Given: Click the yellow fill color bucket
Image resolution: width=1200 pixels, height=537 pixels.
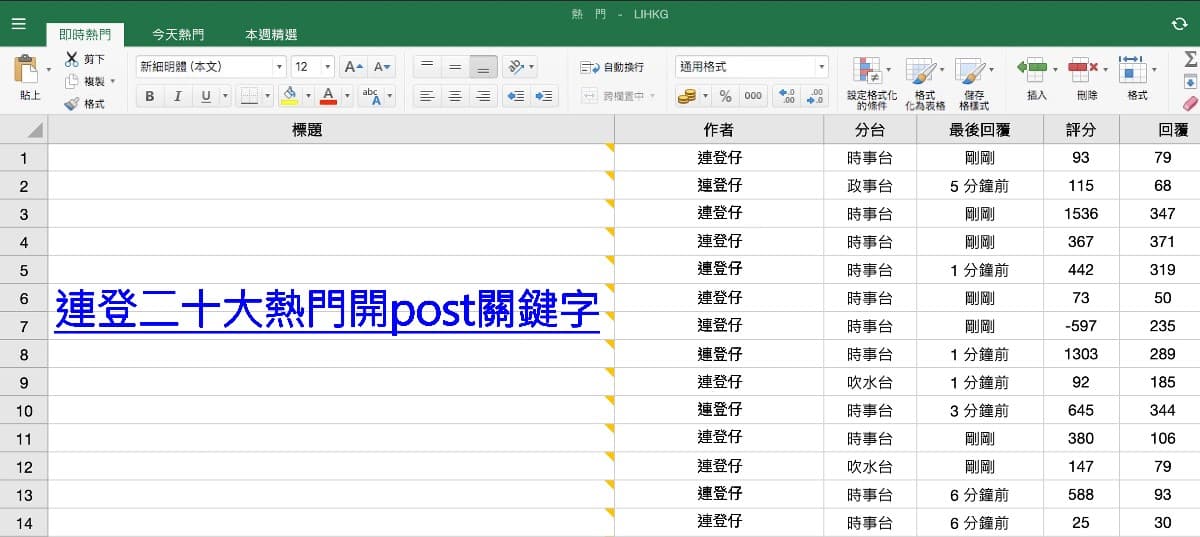Looking at the screenshot, I should click(x=290, y=96).
